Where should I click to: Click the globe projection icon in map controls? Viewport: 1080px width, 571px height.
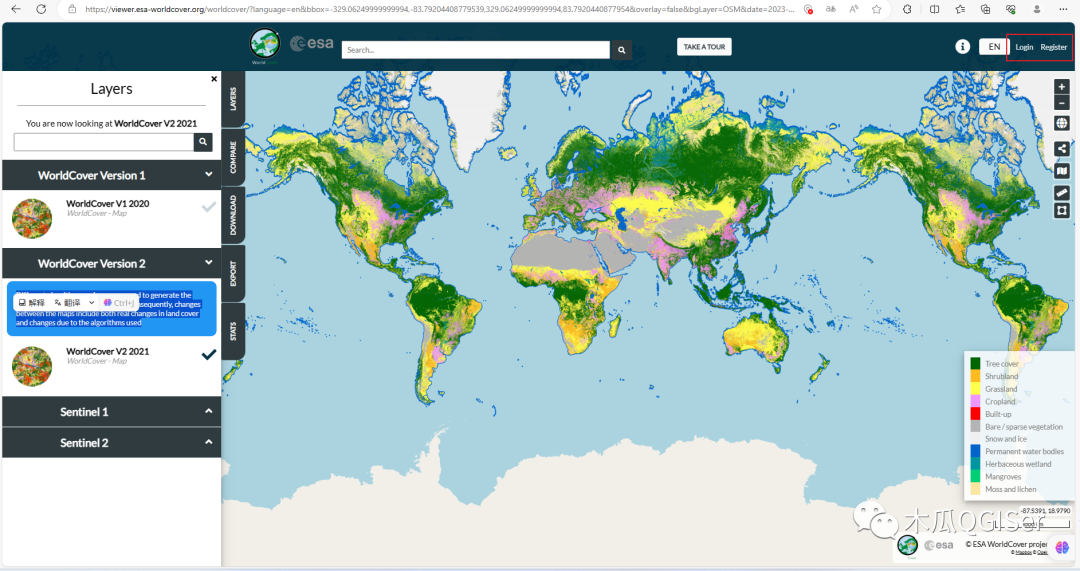point(1061,124)
